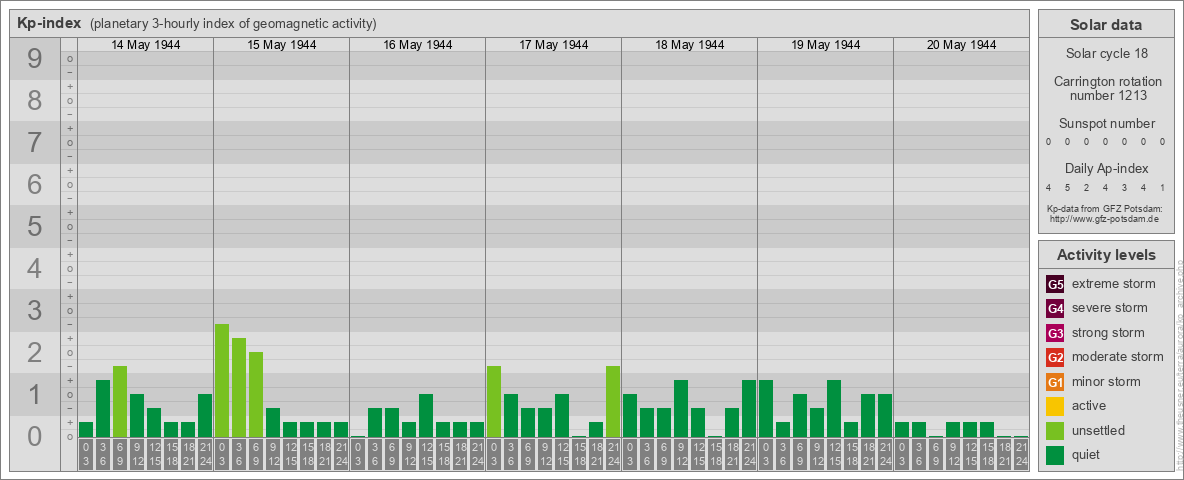Click the G4 severe storm badge
This screenshot has height=480, width=1184.
pos(1056,309)
